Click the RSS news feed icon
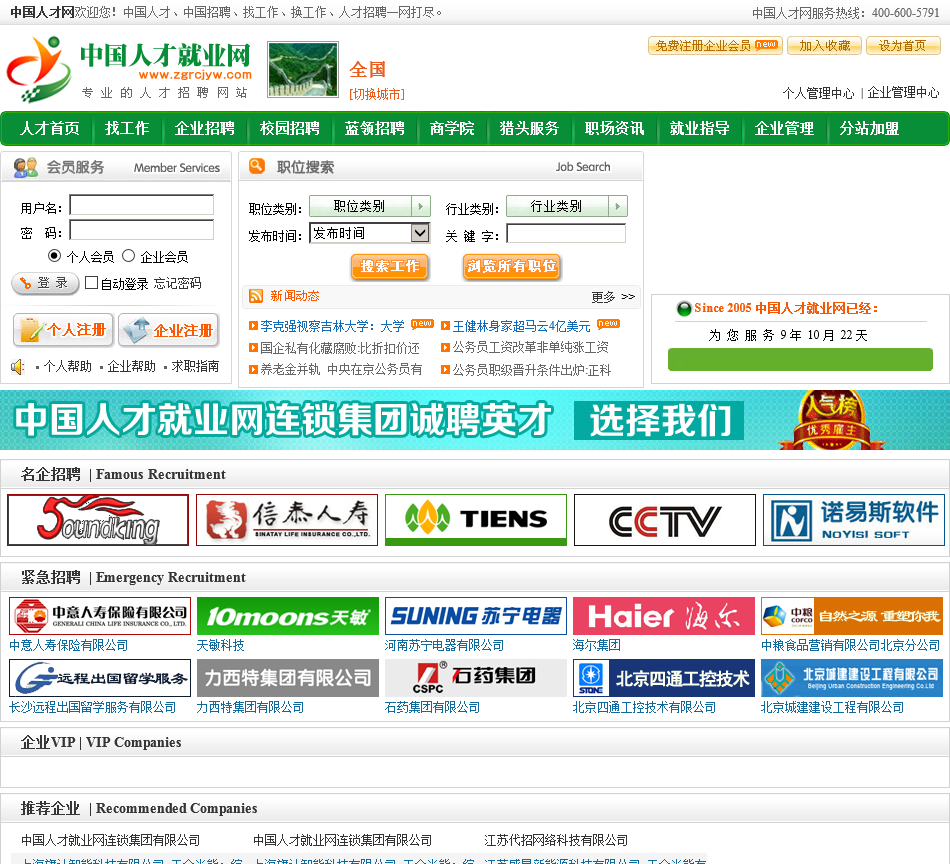The height and width of the screenshot is (864, 950). [256, 296]
